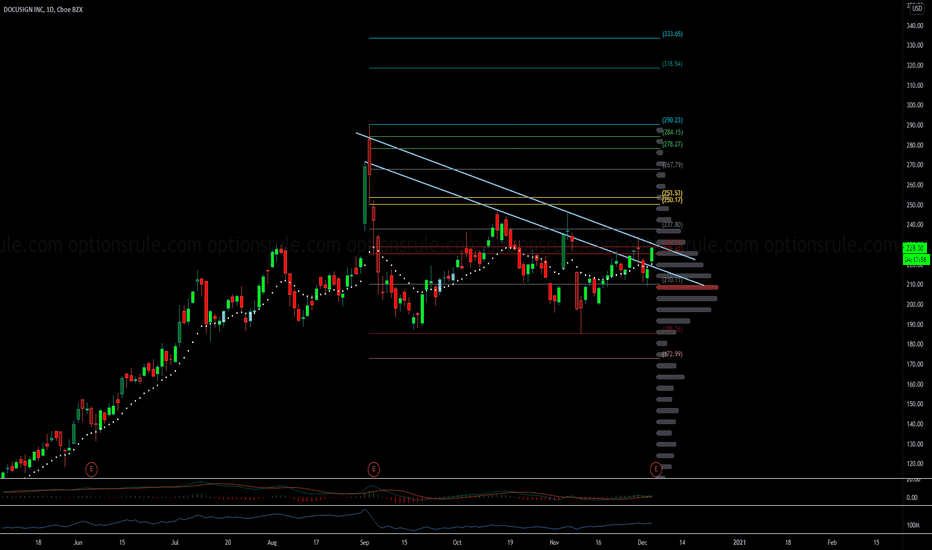Click the 200.00 price axis label

(915, 304)
